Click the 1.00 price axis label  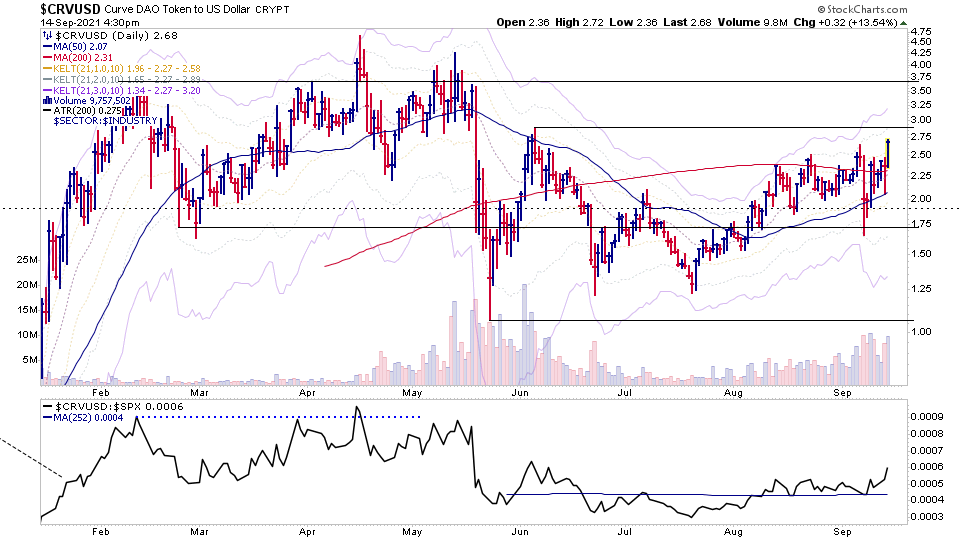[x=921, y=331]
